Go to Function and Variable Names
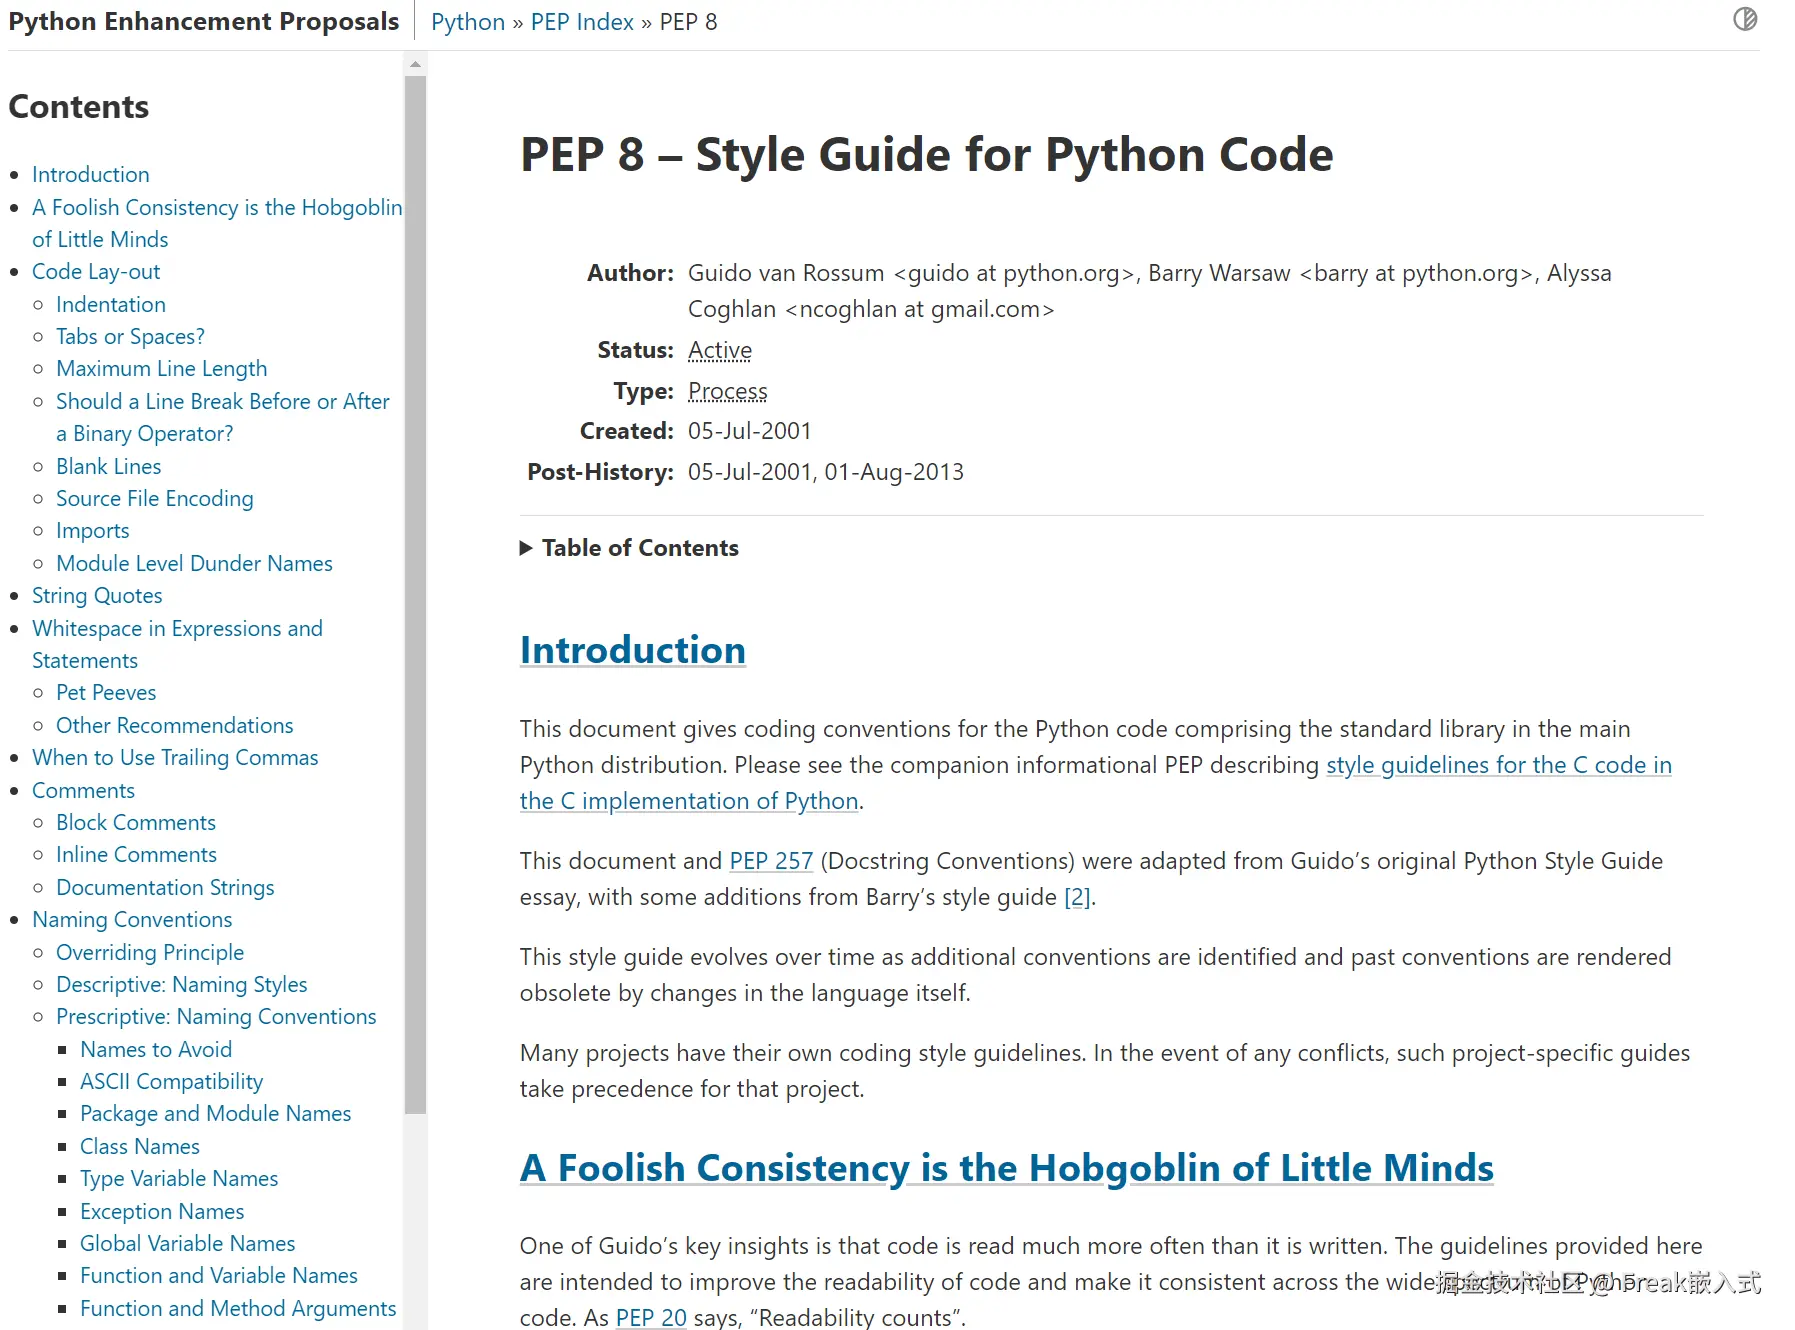 [219, 1275]
